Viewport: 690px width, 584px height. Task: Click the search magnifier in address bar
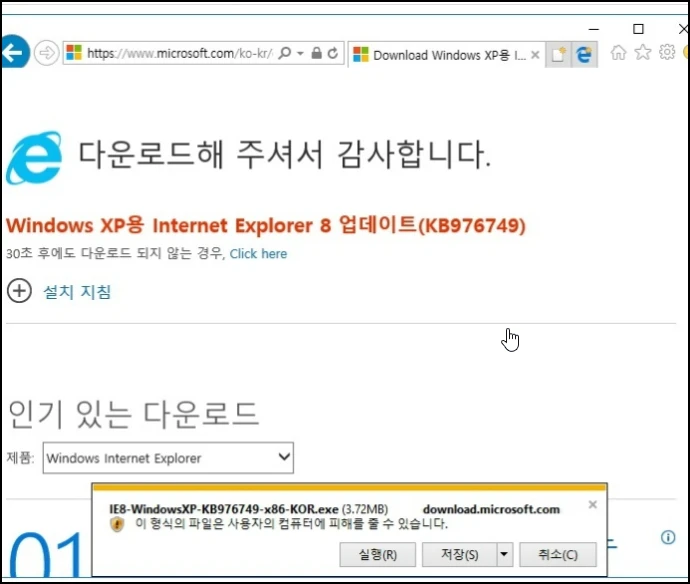(x=285, y=53)
